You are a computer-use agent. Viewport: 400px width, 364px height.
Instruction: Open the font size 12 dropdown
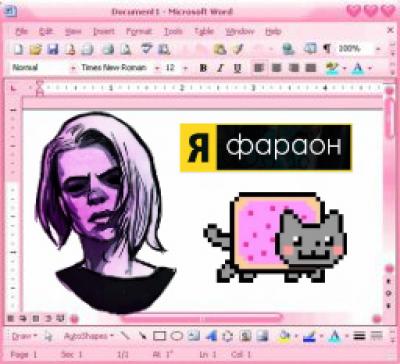coord(186,68)
